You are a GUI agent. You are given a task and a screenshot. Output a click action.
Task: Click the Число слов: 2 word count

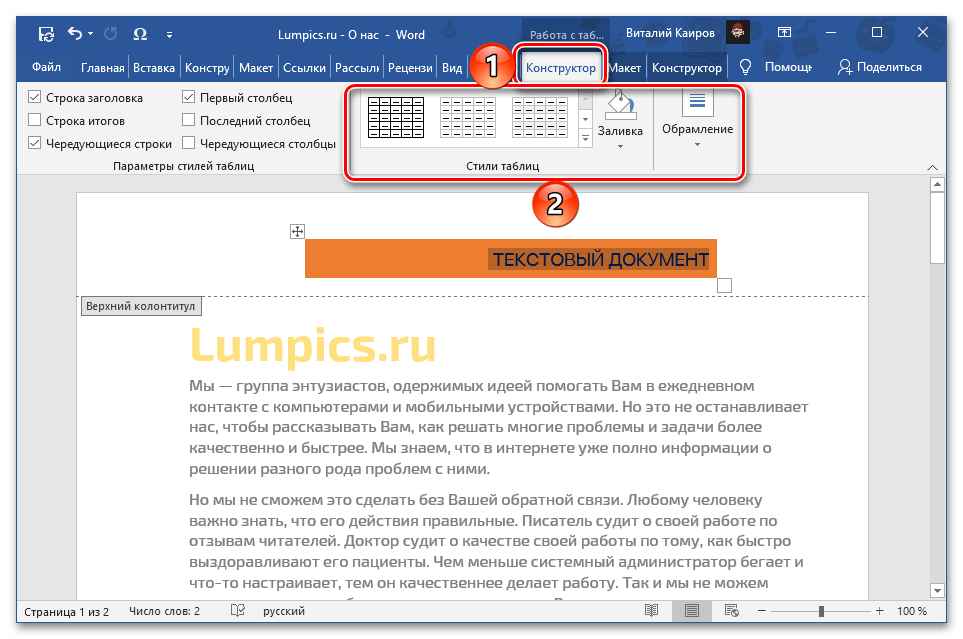tap(165, 611)
